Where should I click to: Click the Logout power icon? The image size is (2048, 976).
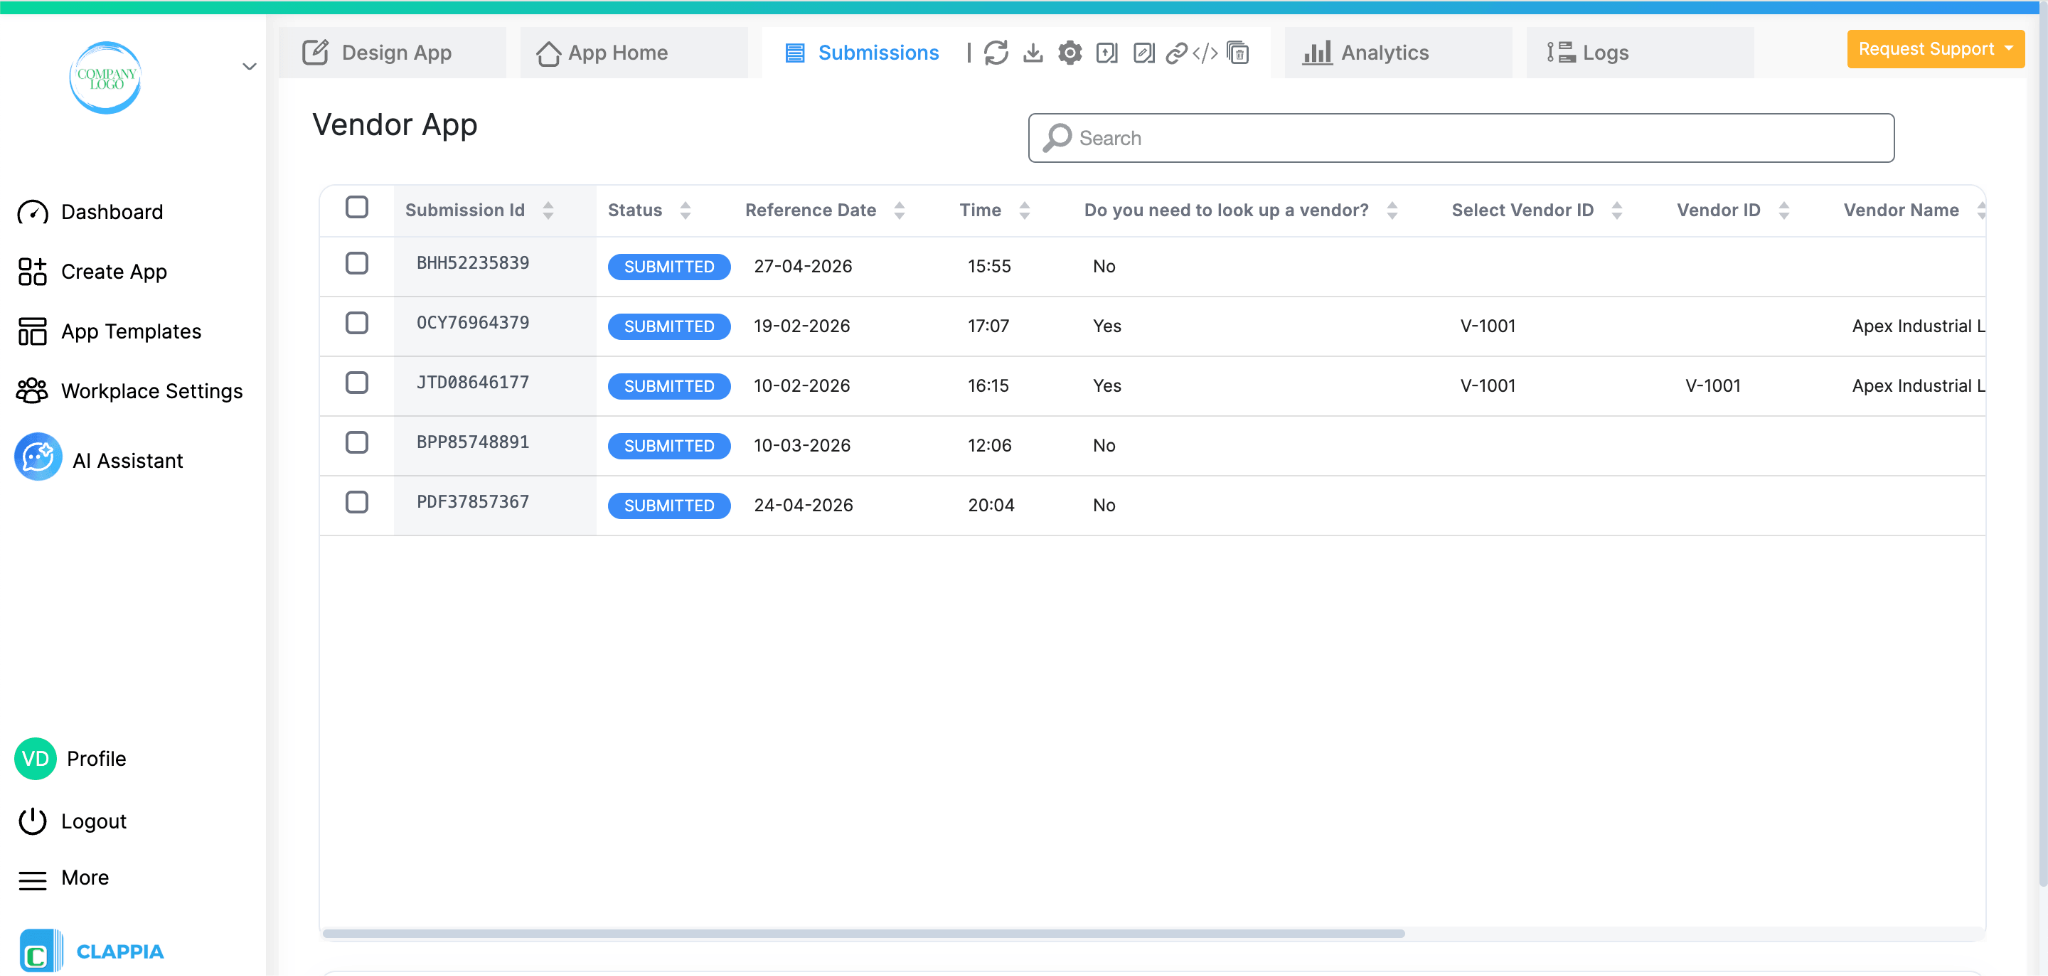(33, 821)
